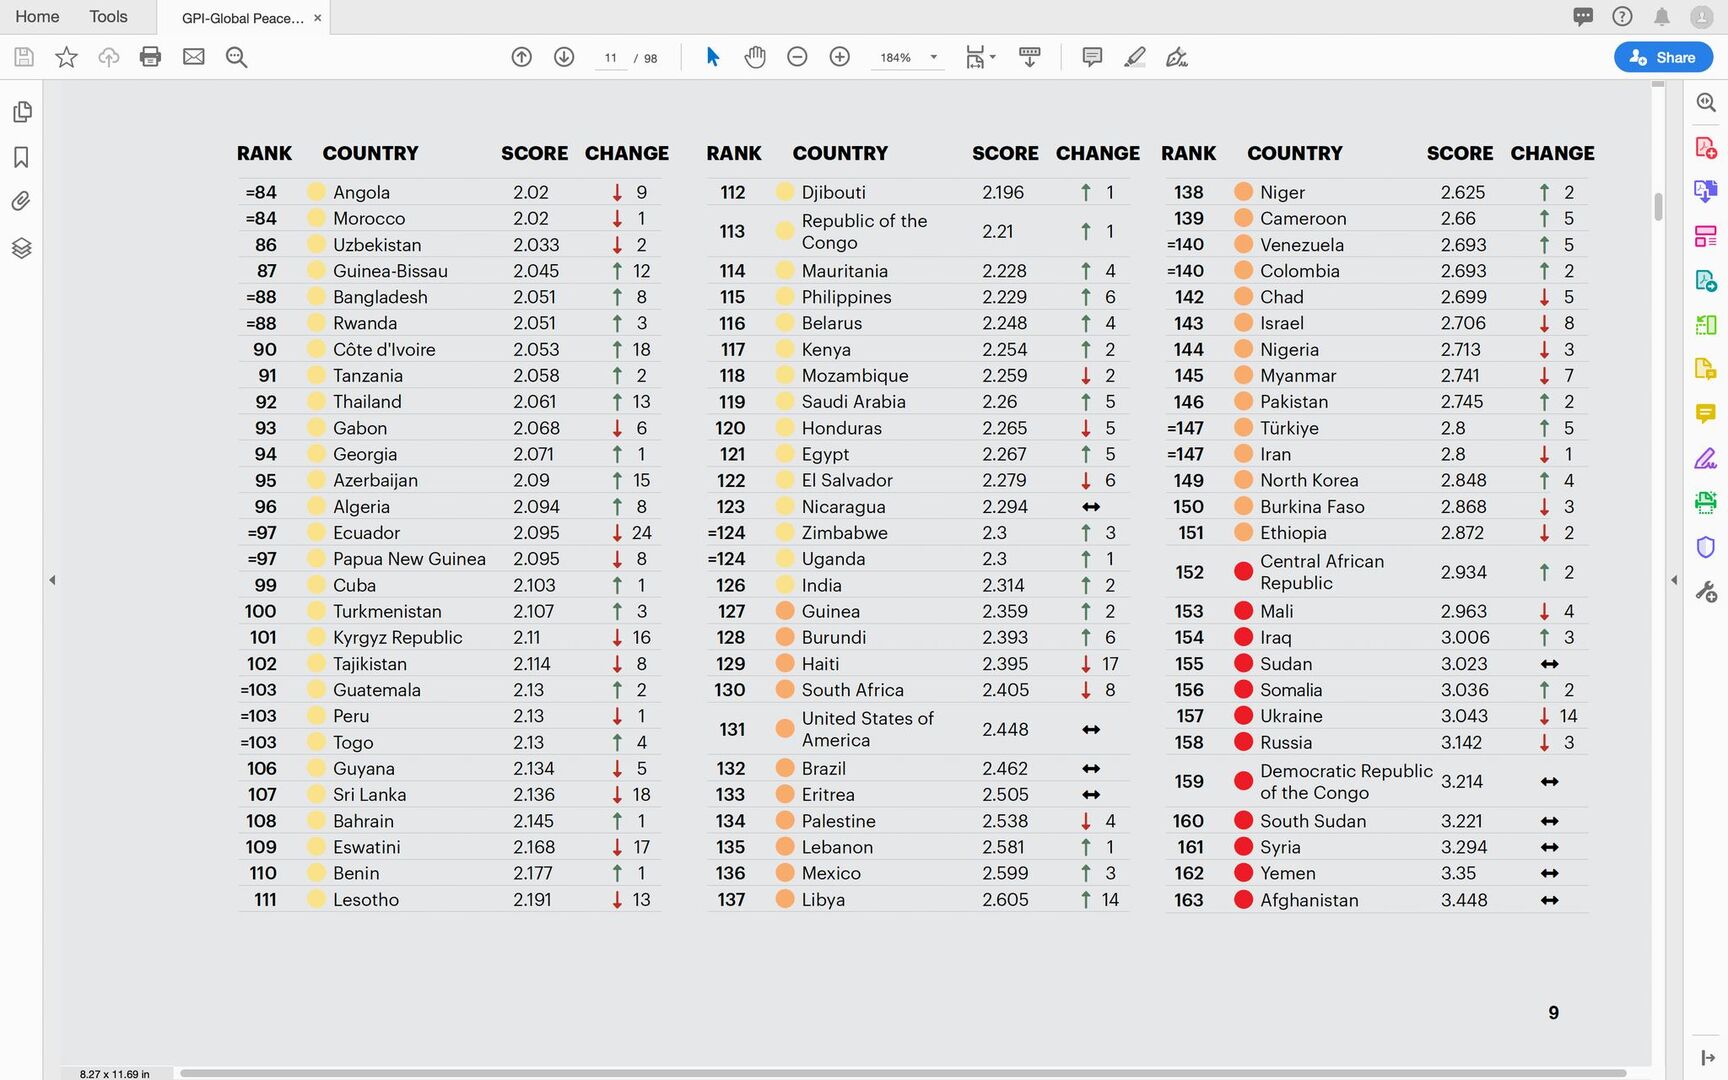Click the read mode keyboard icon
The width and height of the screenshot is (1728, 1080).
pos(1029,57)
